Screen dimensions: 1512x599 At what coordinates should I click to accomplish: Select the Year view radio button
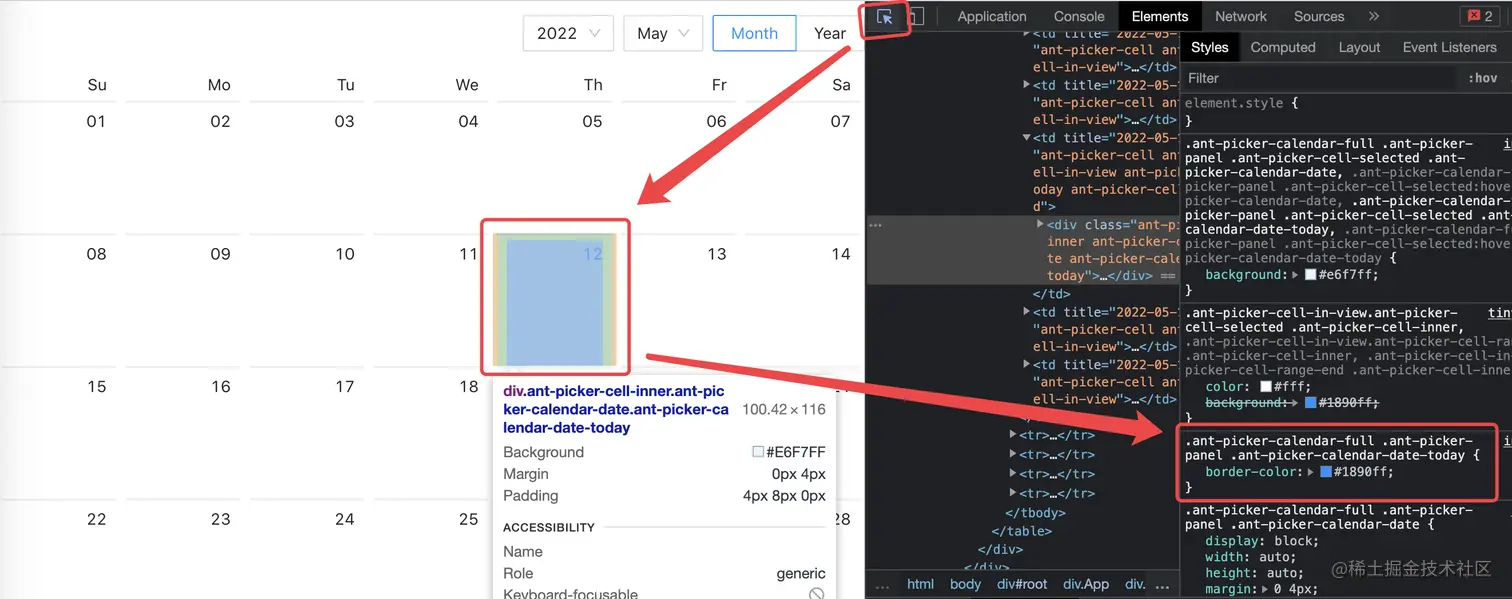pyautogui.click(x=830, y=33)
